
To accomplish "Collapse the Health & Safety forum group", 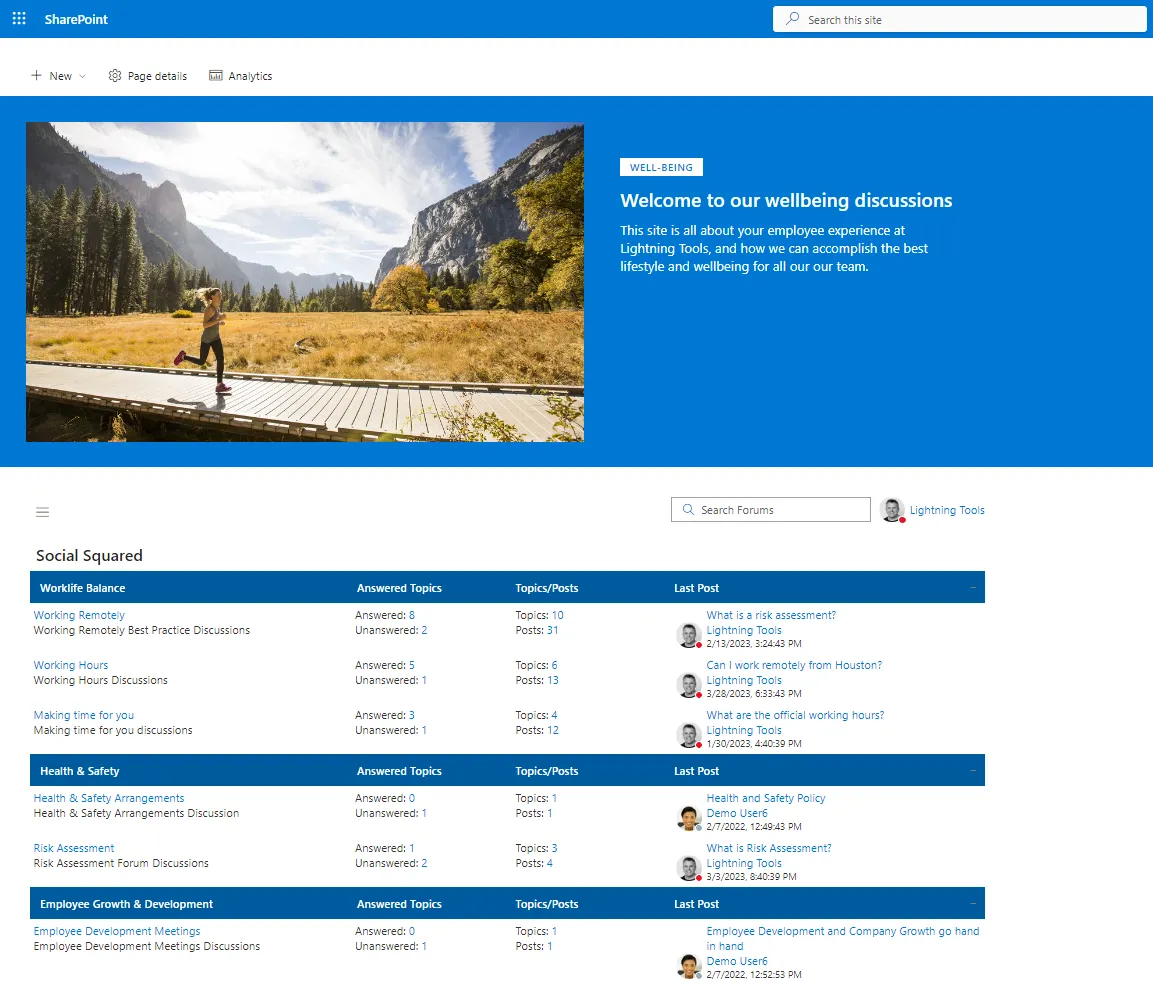I will tap(971, 770).
